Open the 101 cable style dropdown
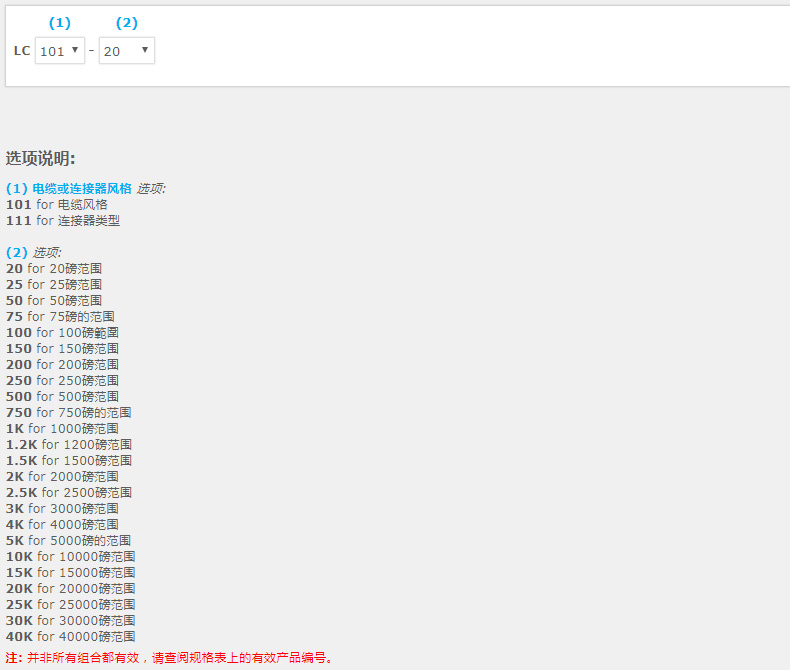Viewport: 790px width, 670px height. [x=60, y=51]
